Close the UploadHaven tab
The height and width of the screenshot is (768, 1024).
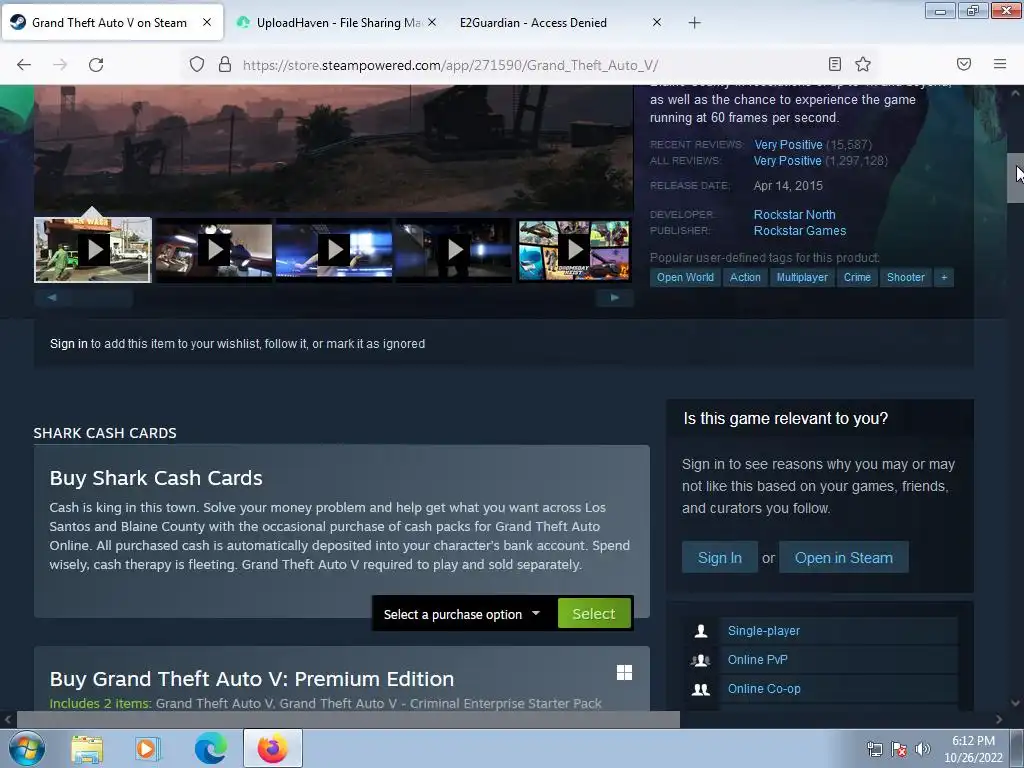[x=431, y=22]
